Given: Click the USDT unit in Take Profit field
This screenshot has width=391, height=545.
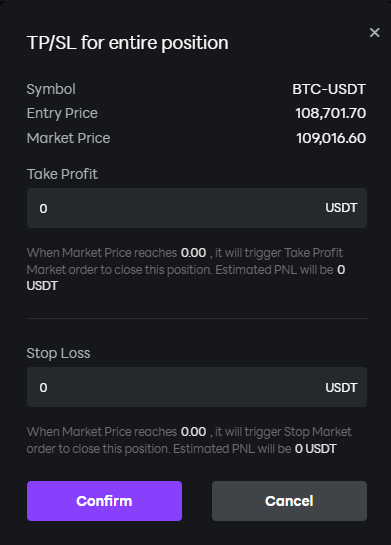Looking at the screenshot, I should tap(341, 208).
